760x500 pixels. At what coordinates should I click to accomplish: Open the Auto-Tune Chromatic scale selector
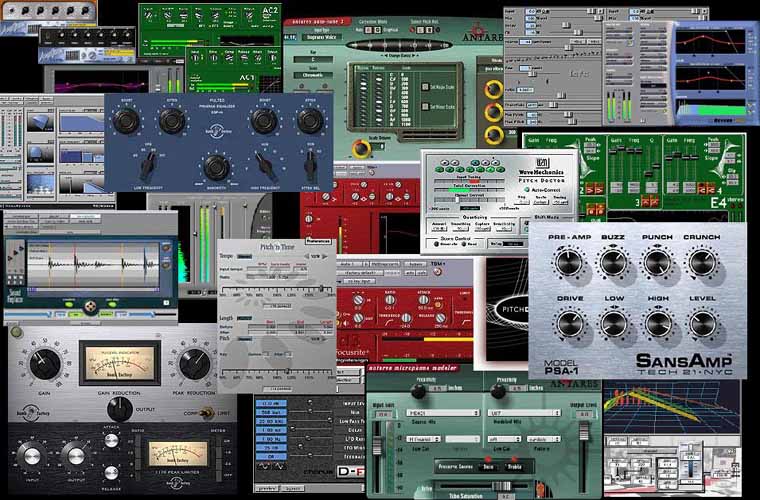313,75
